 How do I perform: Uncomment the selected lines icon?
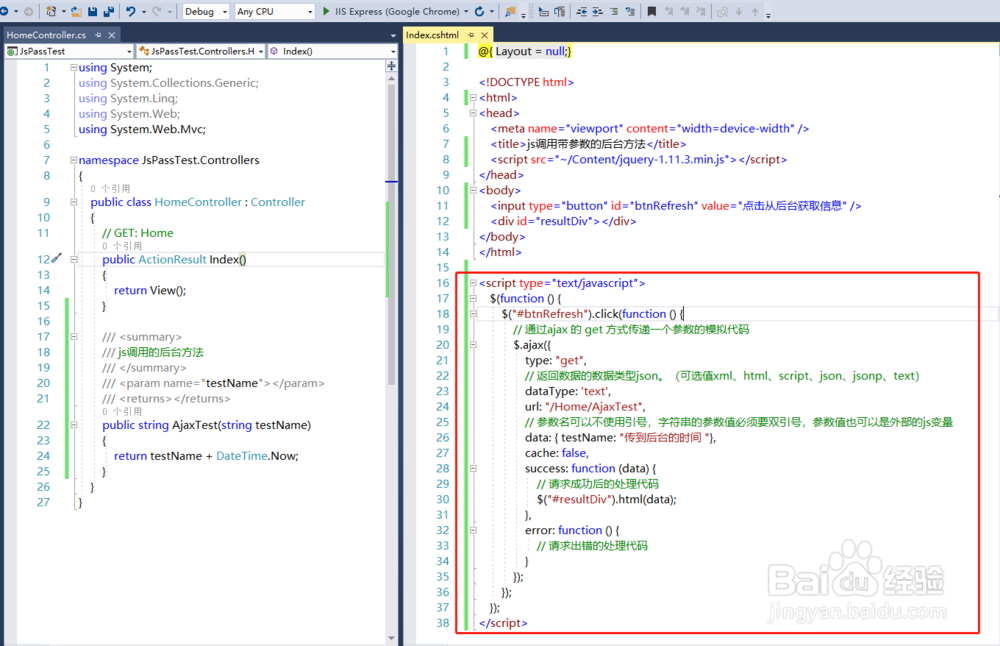pyautogui.click(x=630, y=11)
